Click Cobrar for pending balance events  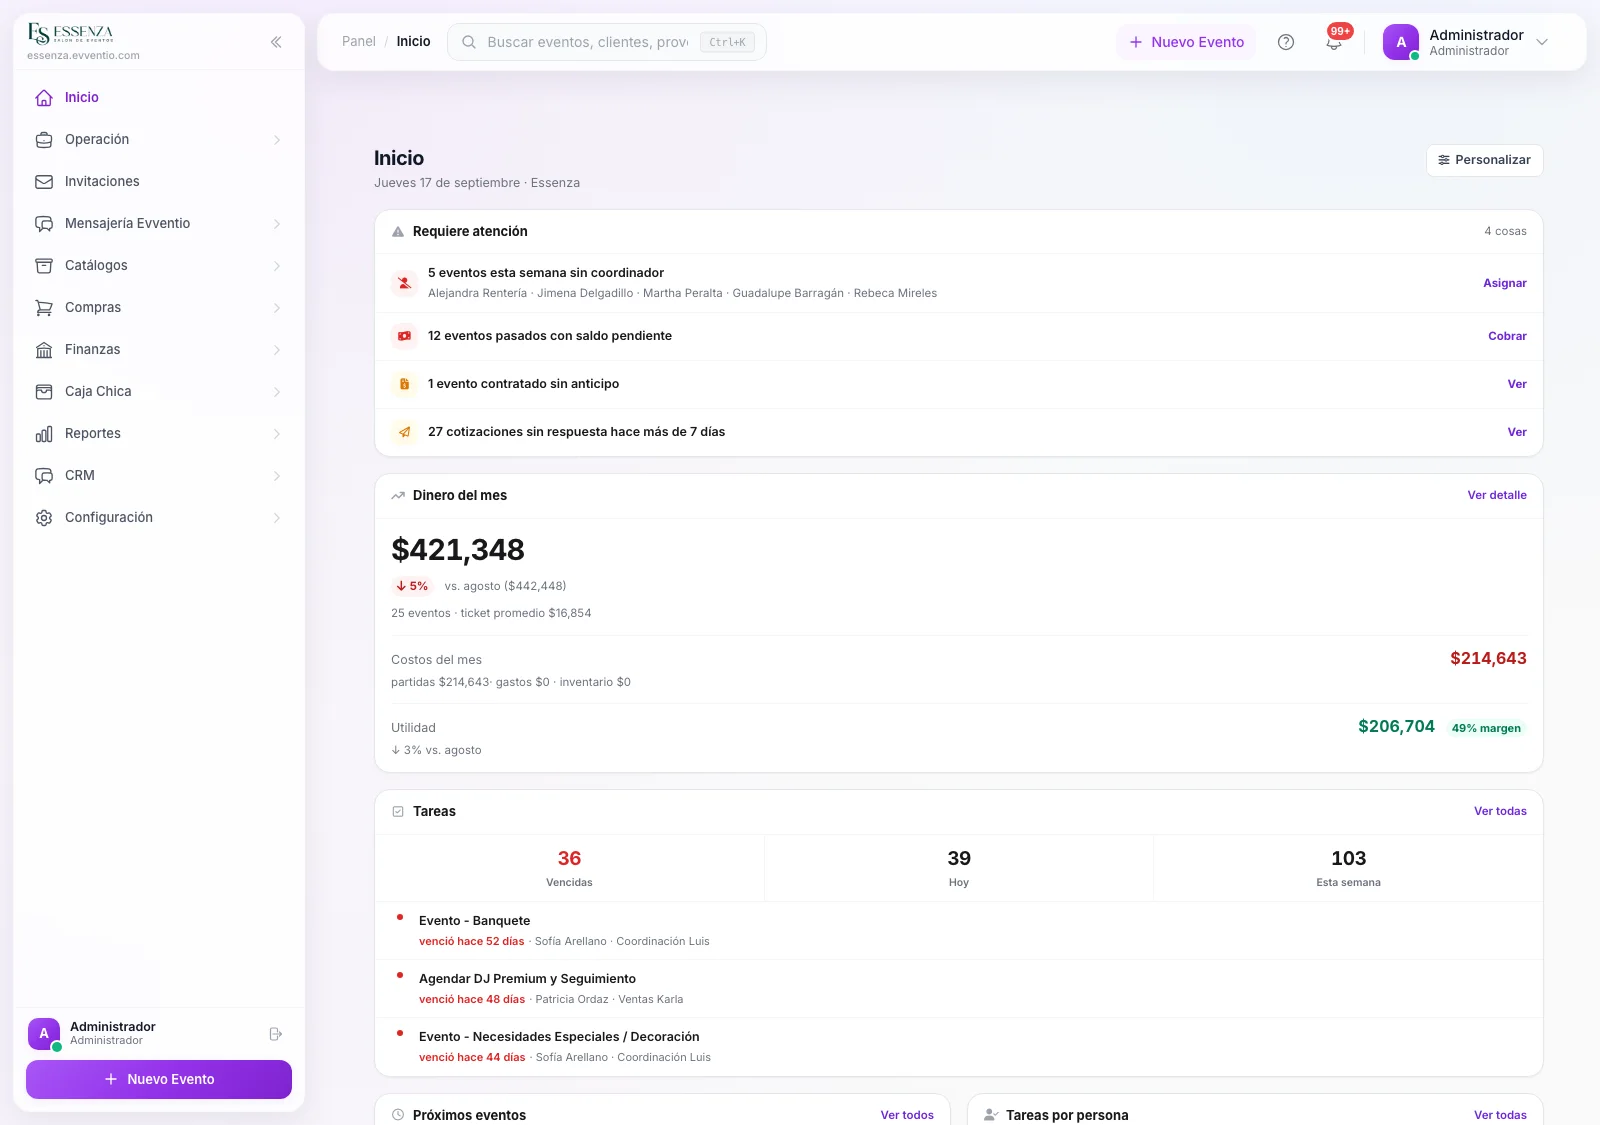click(x=1507, y=336)
